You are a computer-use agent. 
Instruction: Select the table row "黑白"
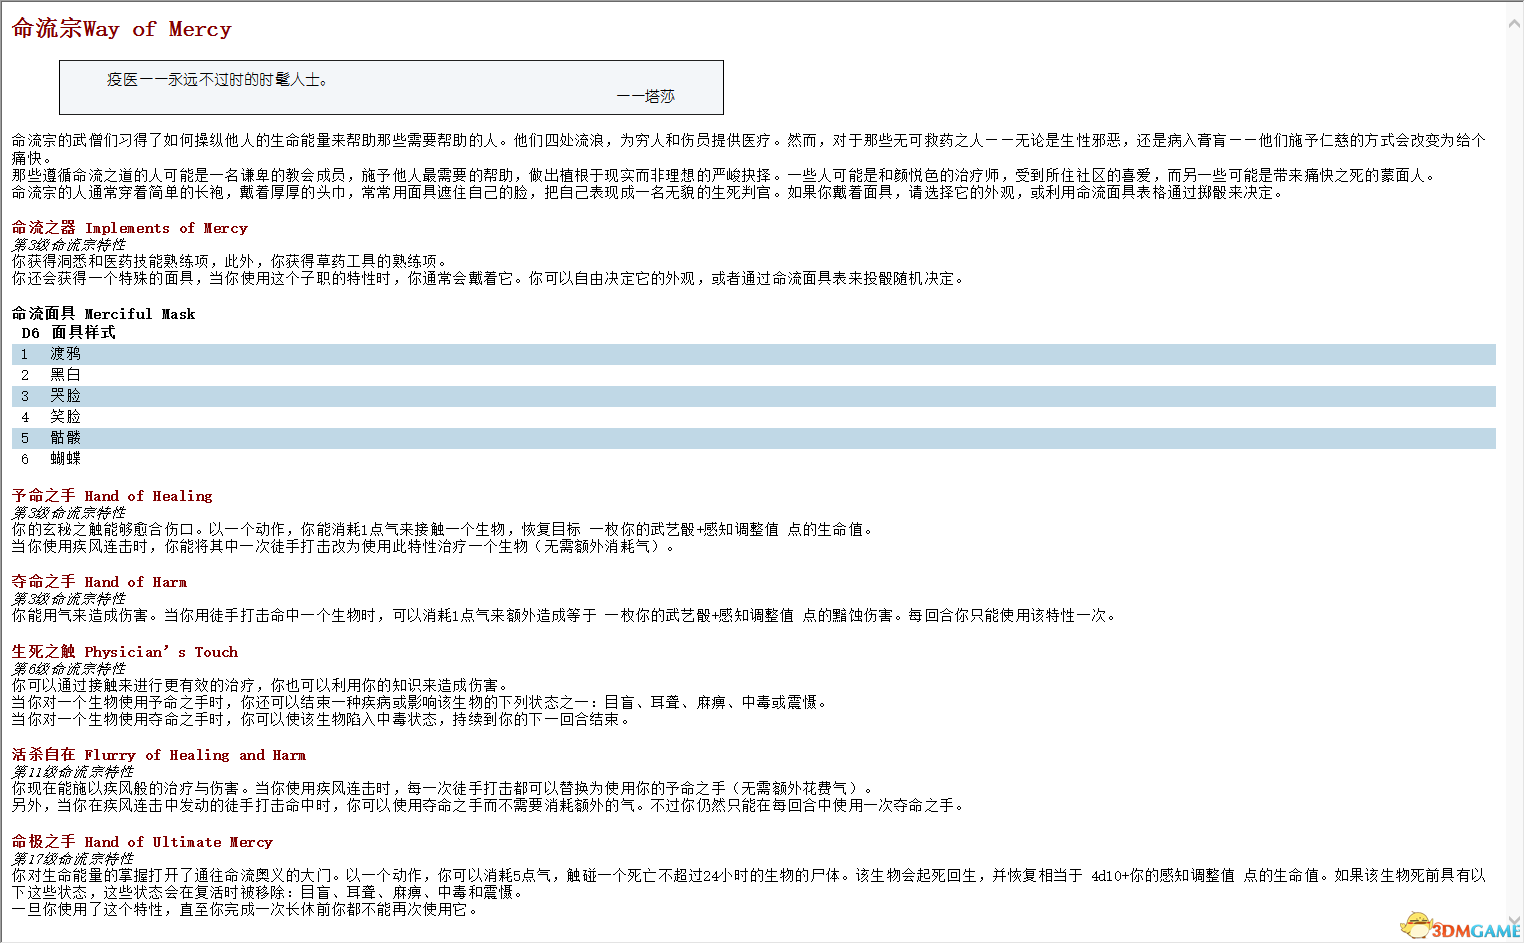(x=754, y=375)
